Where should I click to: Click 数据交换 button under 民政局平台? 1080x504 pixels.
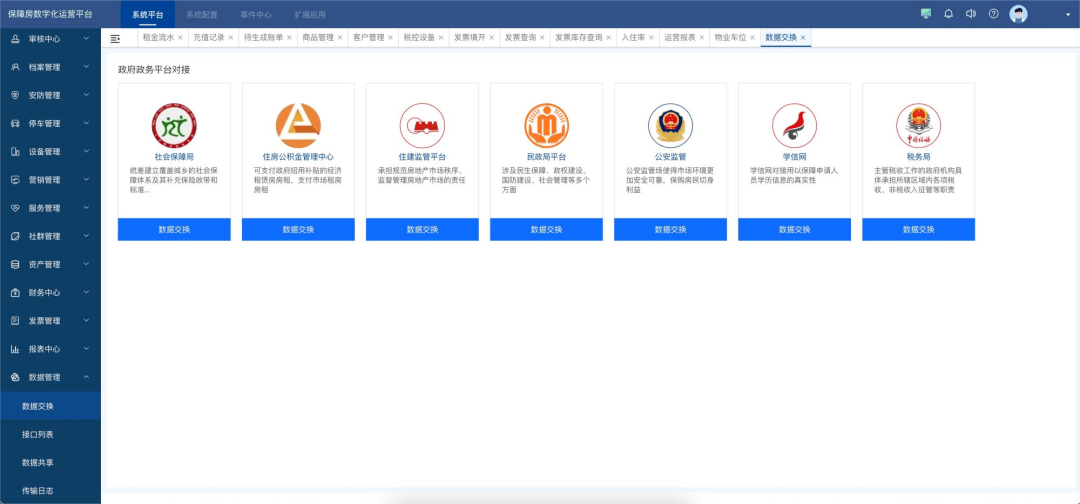[x=546, y=229]
